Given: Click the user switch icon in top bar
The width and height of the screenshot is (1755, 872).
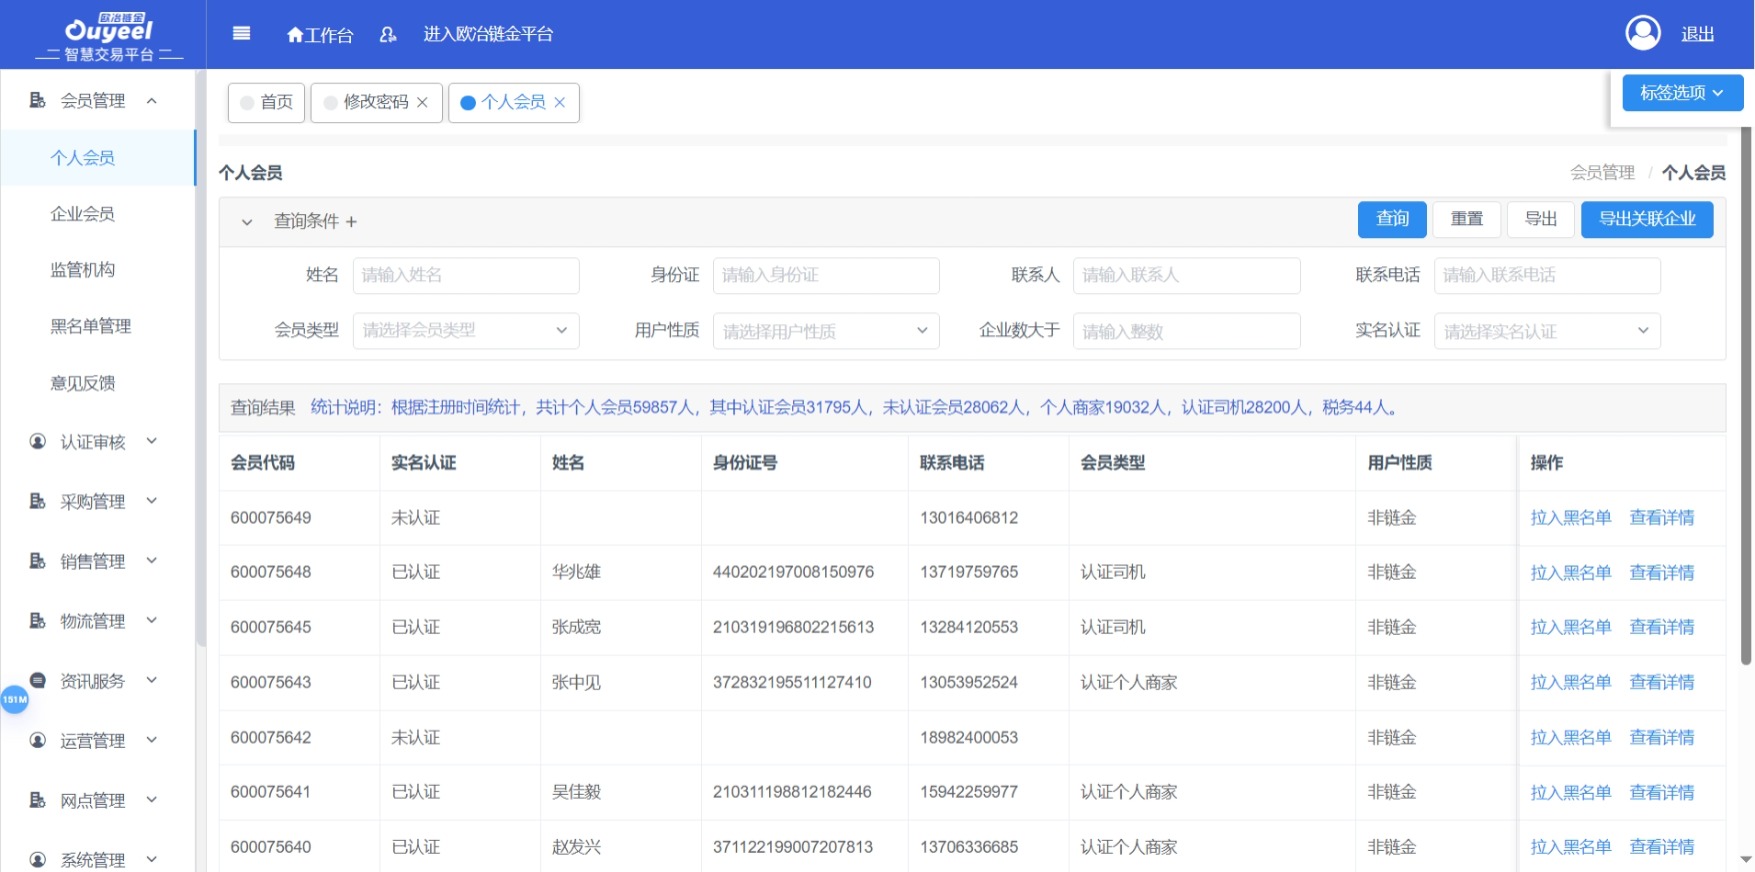Looking at the screenshot, I should coord(388,34).
